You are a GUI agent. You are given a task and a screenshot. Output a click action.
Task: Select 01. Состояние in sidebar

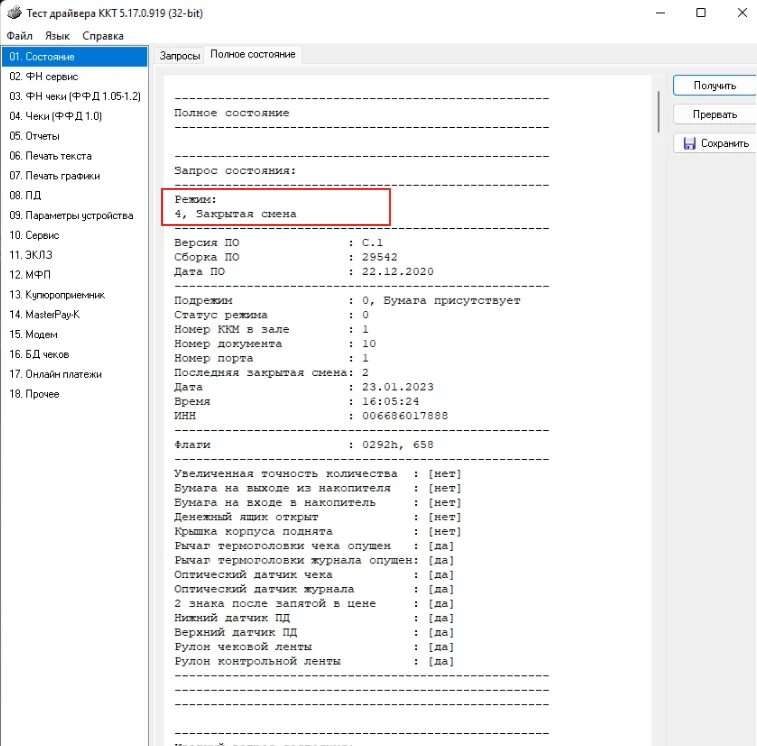[75, 56]
